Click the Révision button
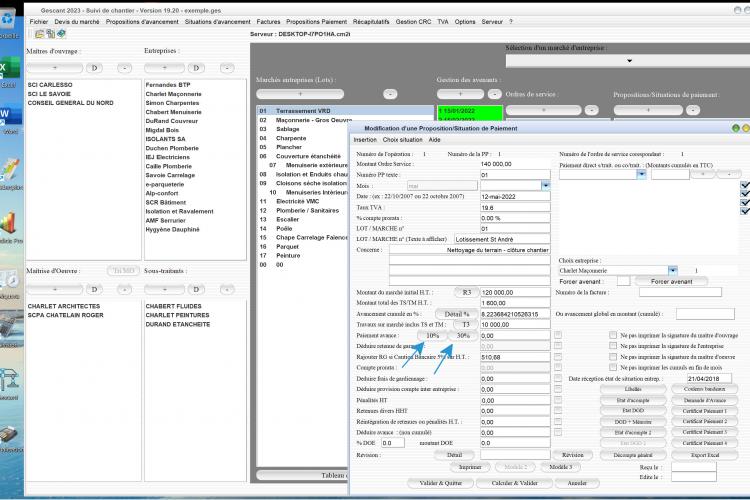This screenshot has width=750, height=500. tap(573, 455)
